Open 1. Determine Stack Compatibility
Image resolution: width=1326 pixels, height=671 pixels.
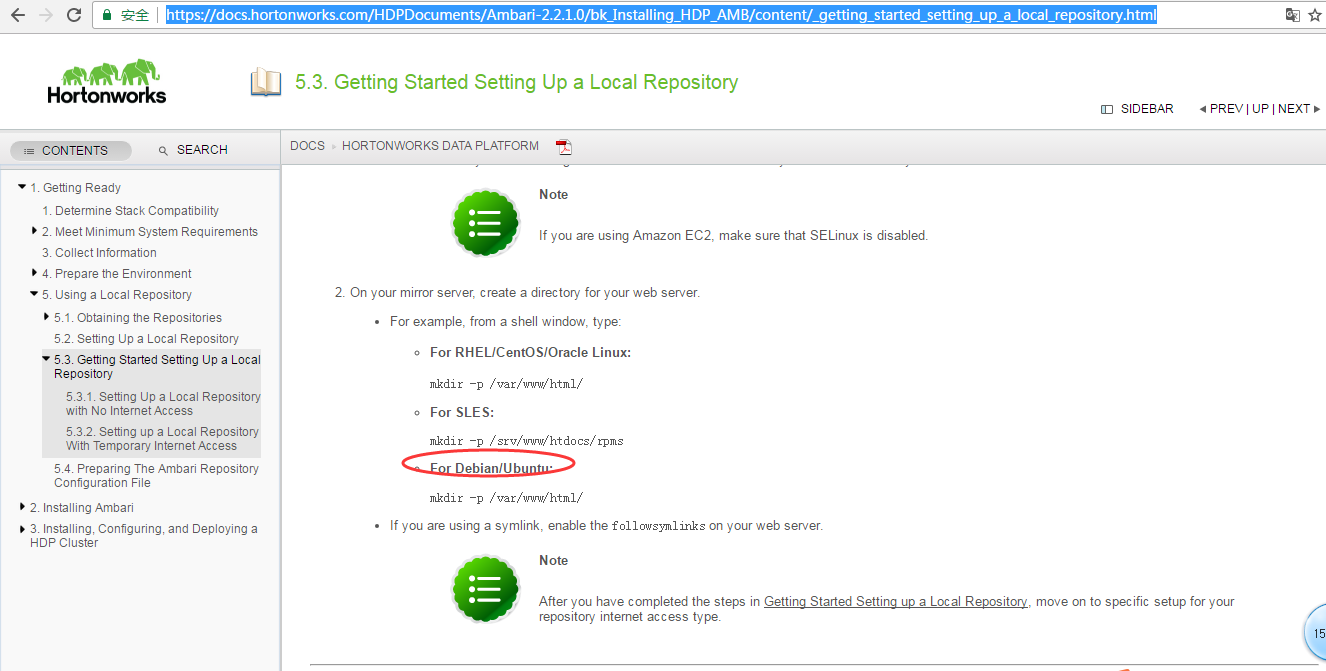tap(130, 211)
